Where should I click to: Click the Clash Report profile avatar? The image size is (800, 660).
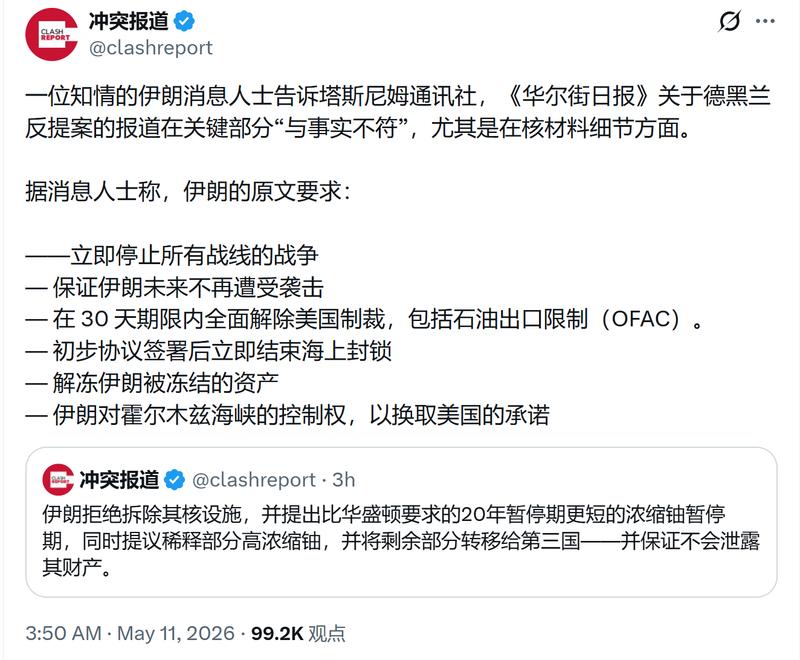pos(52,35)
